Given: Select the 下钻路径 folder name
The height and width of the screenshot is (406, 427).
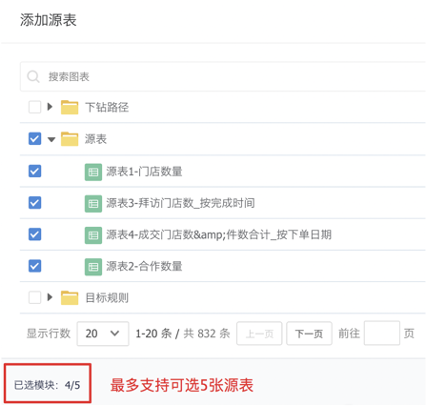Looking at the screenshot, I should point(107,107).
